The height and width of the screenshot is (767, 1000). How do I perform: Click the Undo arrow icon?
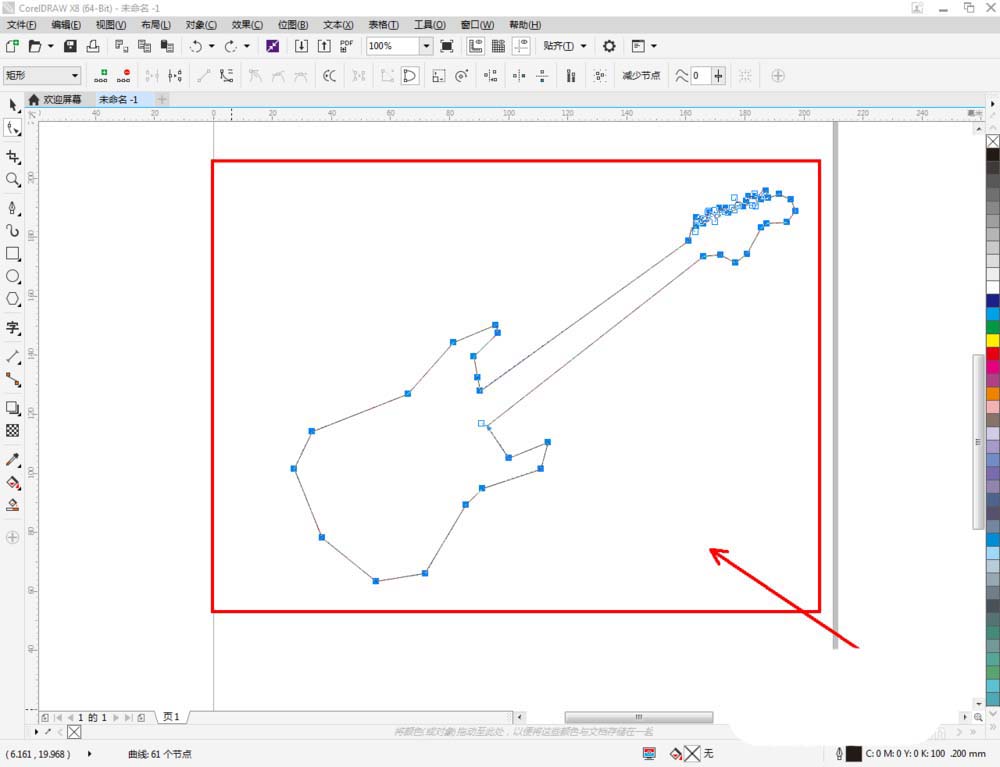[x=196, y=46]
